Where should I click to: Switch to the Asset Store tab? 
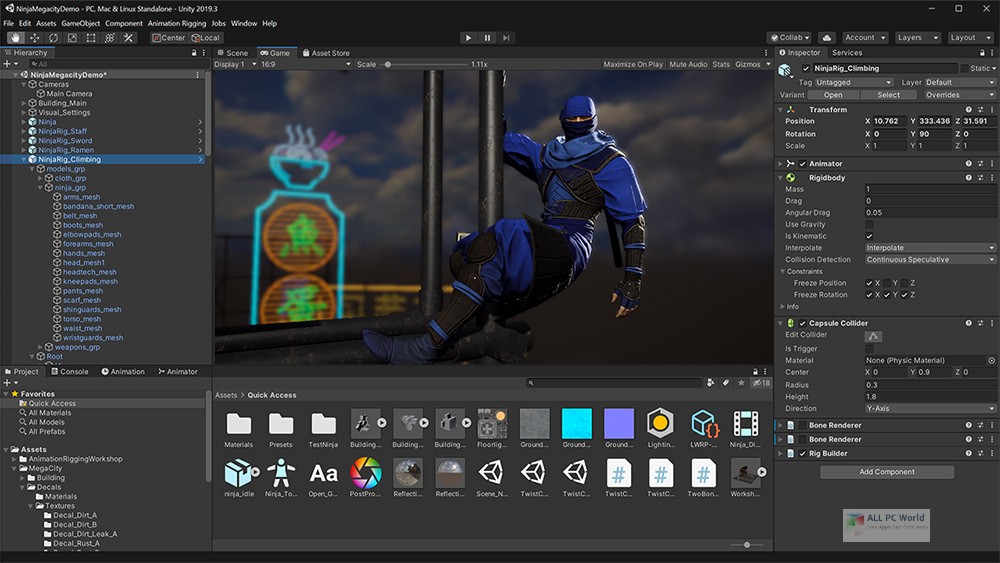[x=326, y=53]
